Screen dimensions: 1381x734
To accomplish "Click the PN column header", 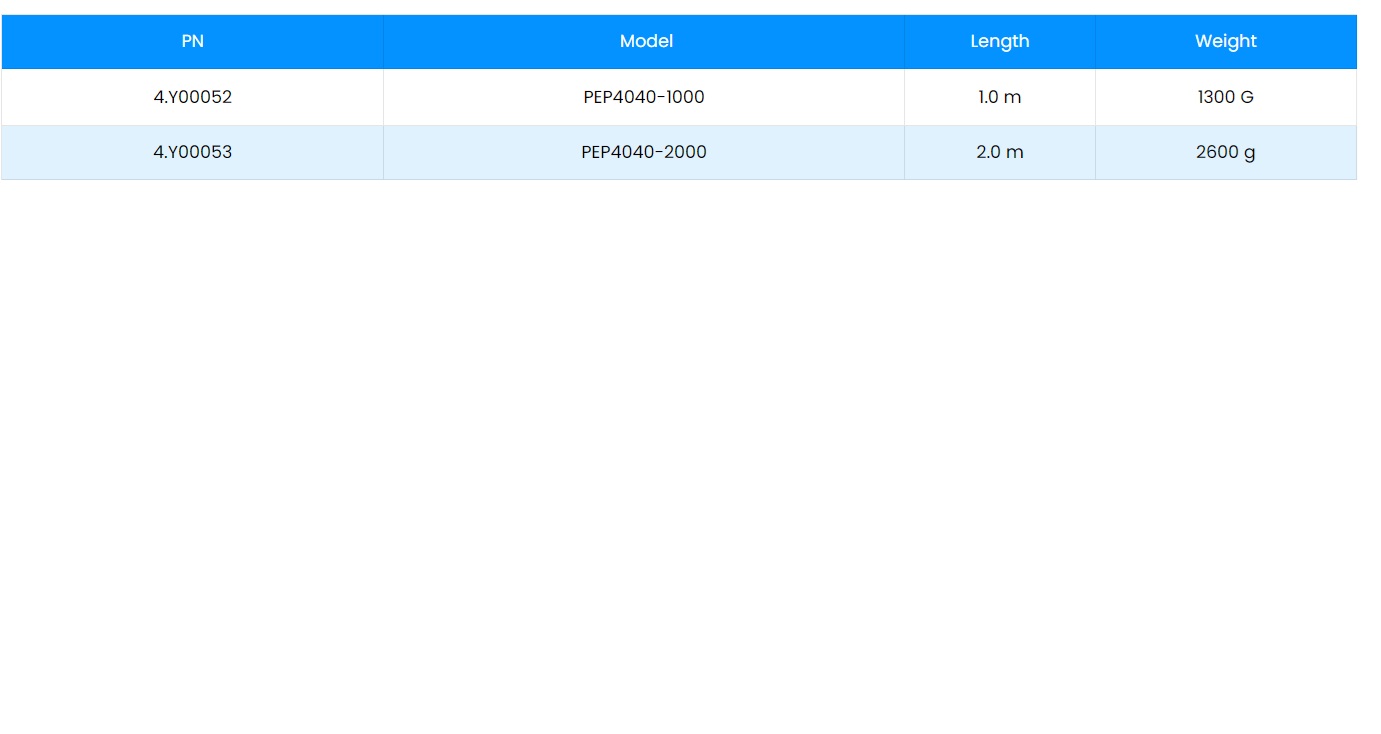I will (192, 41).
